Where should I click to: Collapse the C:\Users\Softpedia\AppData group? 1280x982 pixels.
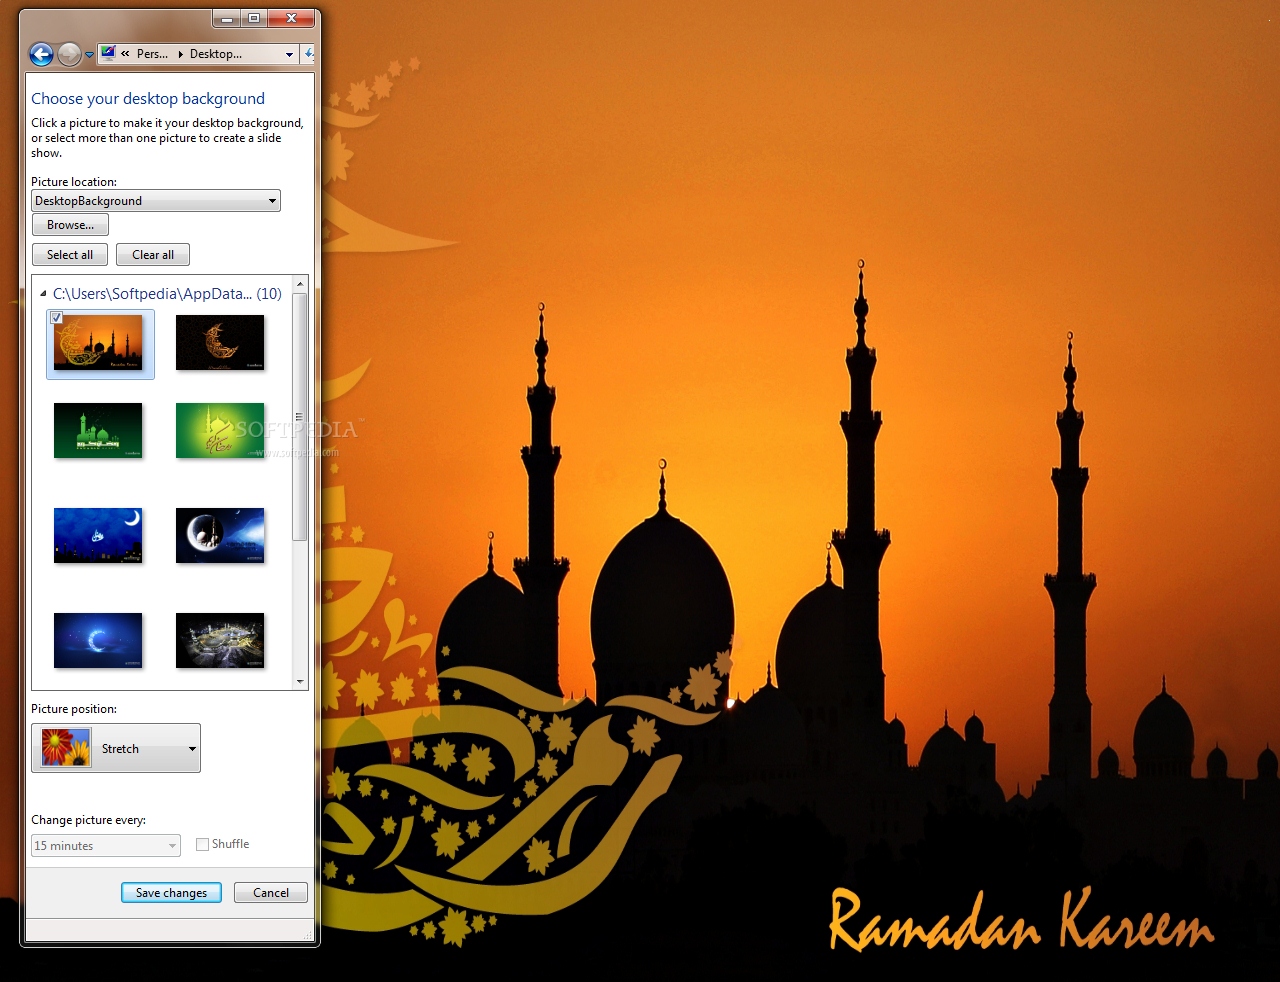(43, 294)
